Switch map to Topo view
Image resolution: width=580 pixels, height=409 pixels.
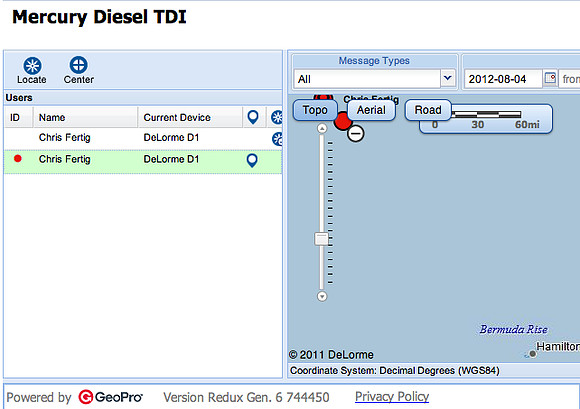point(315,110)
